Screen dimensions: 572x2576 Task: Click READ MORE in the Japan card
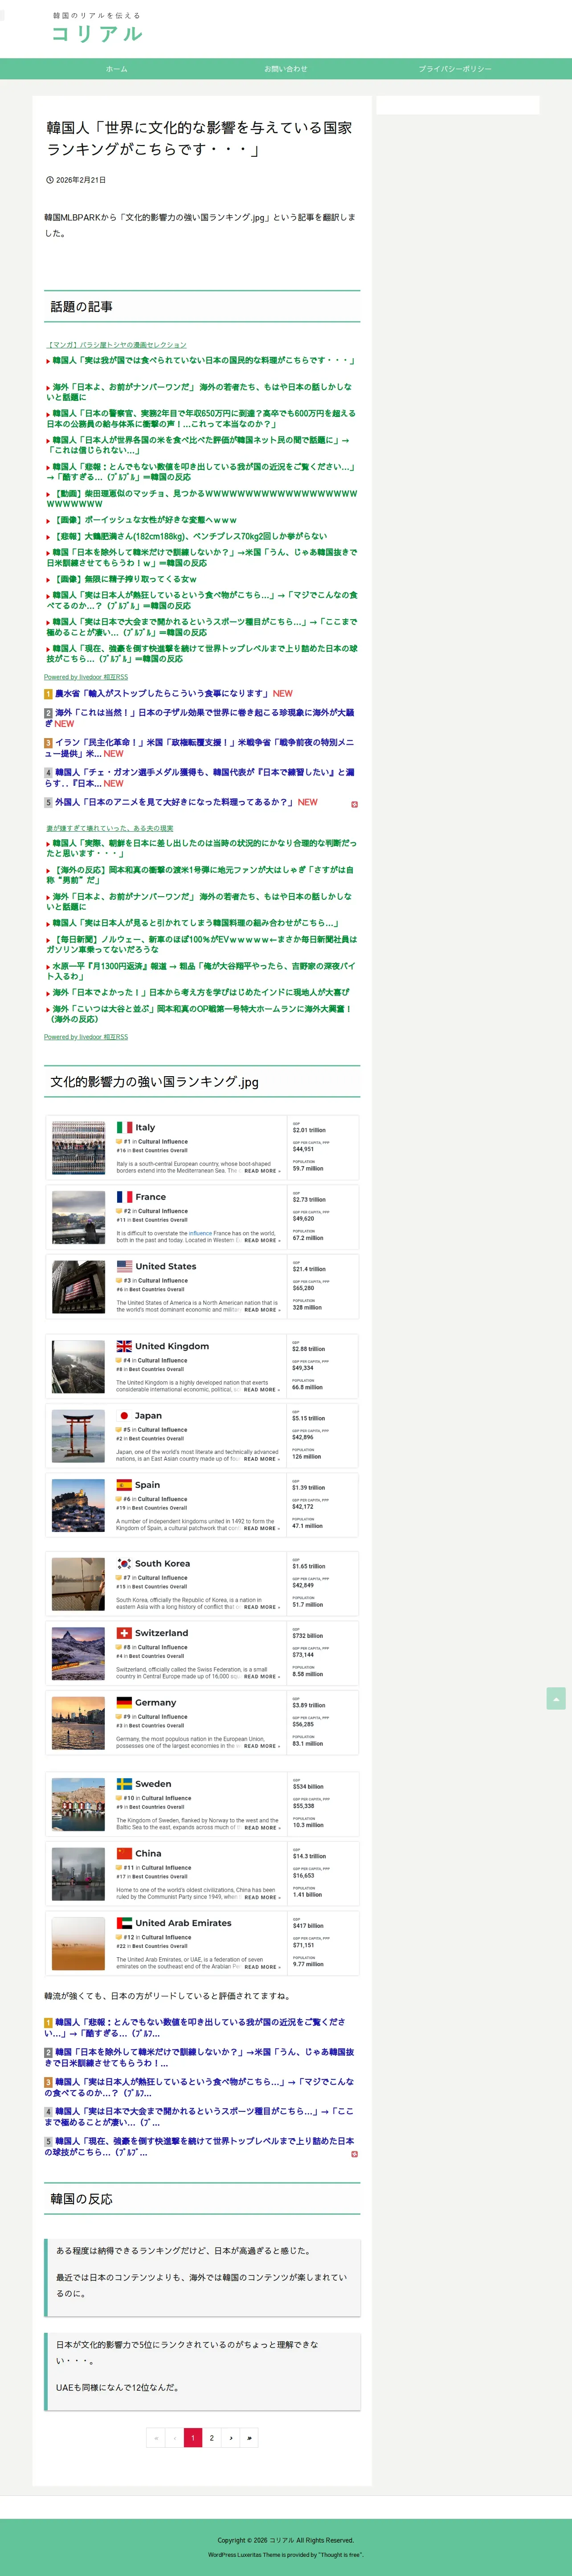261,1459
